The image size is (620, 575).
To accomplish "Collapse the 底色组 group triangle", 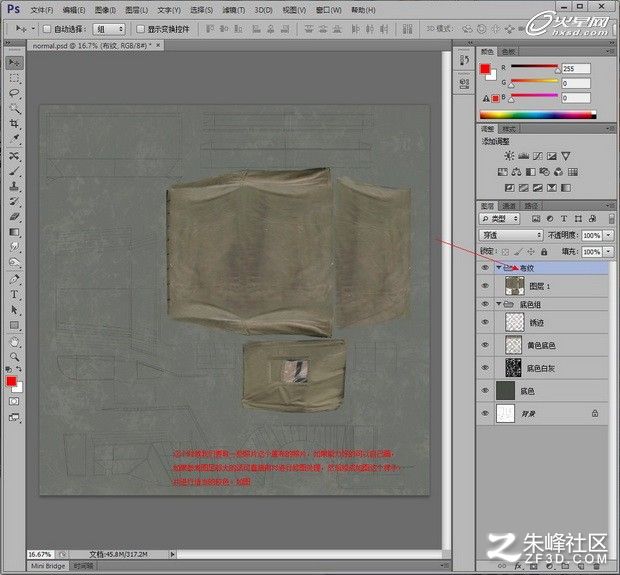I will click(499, 304).
